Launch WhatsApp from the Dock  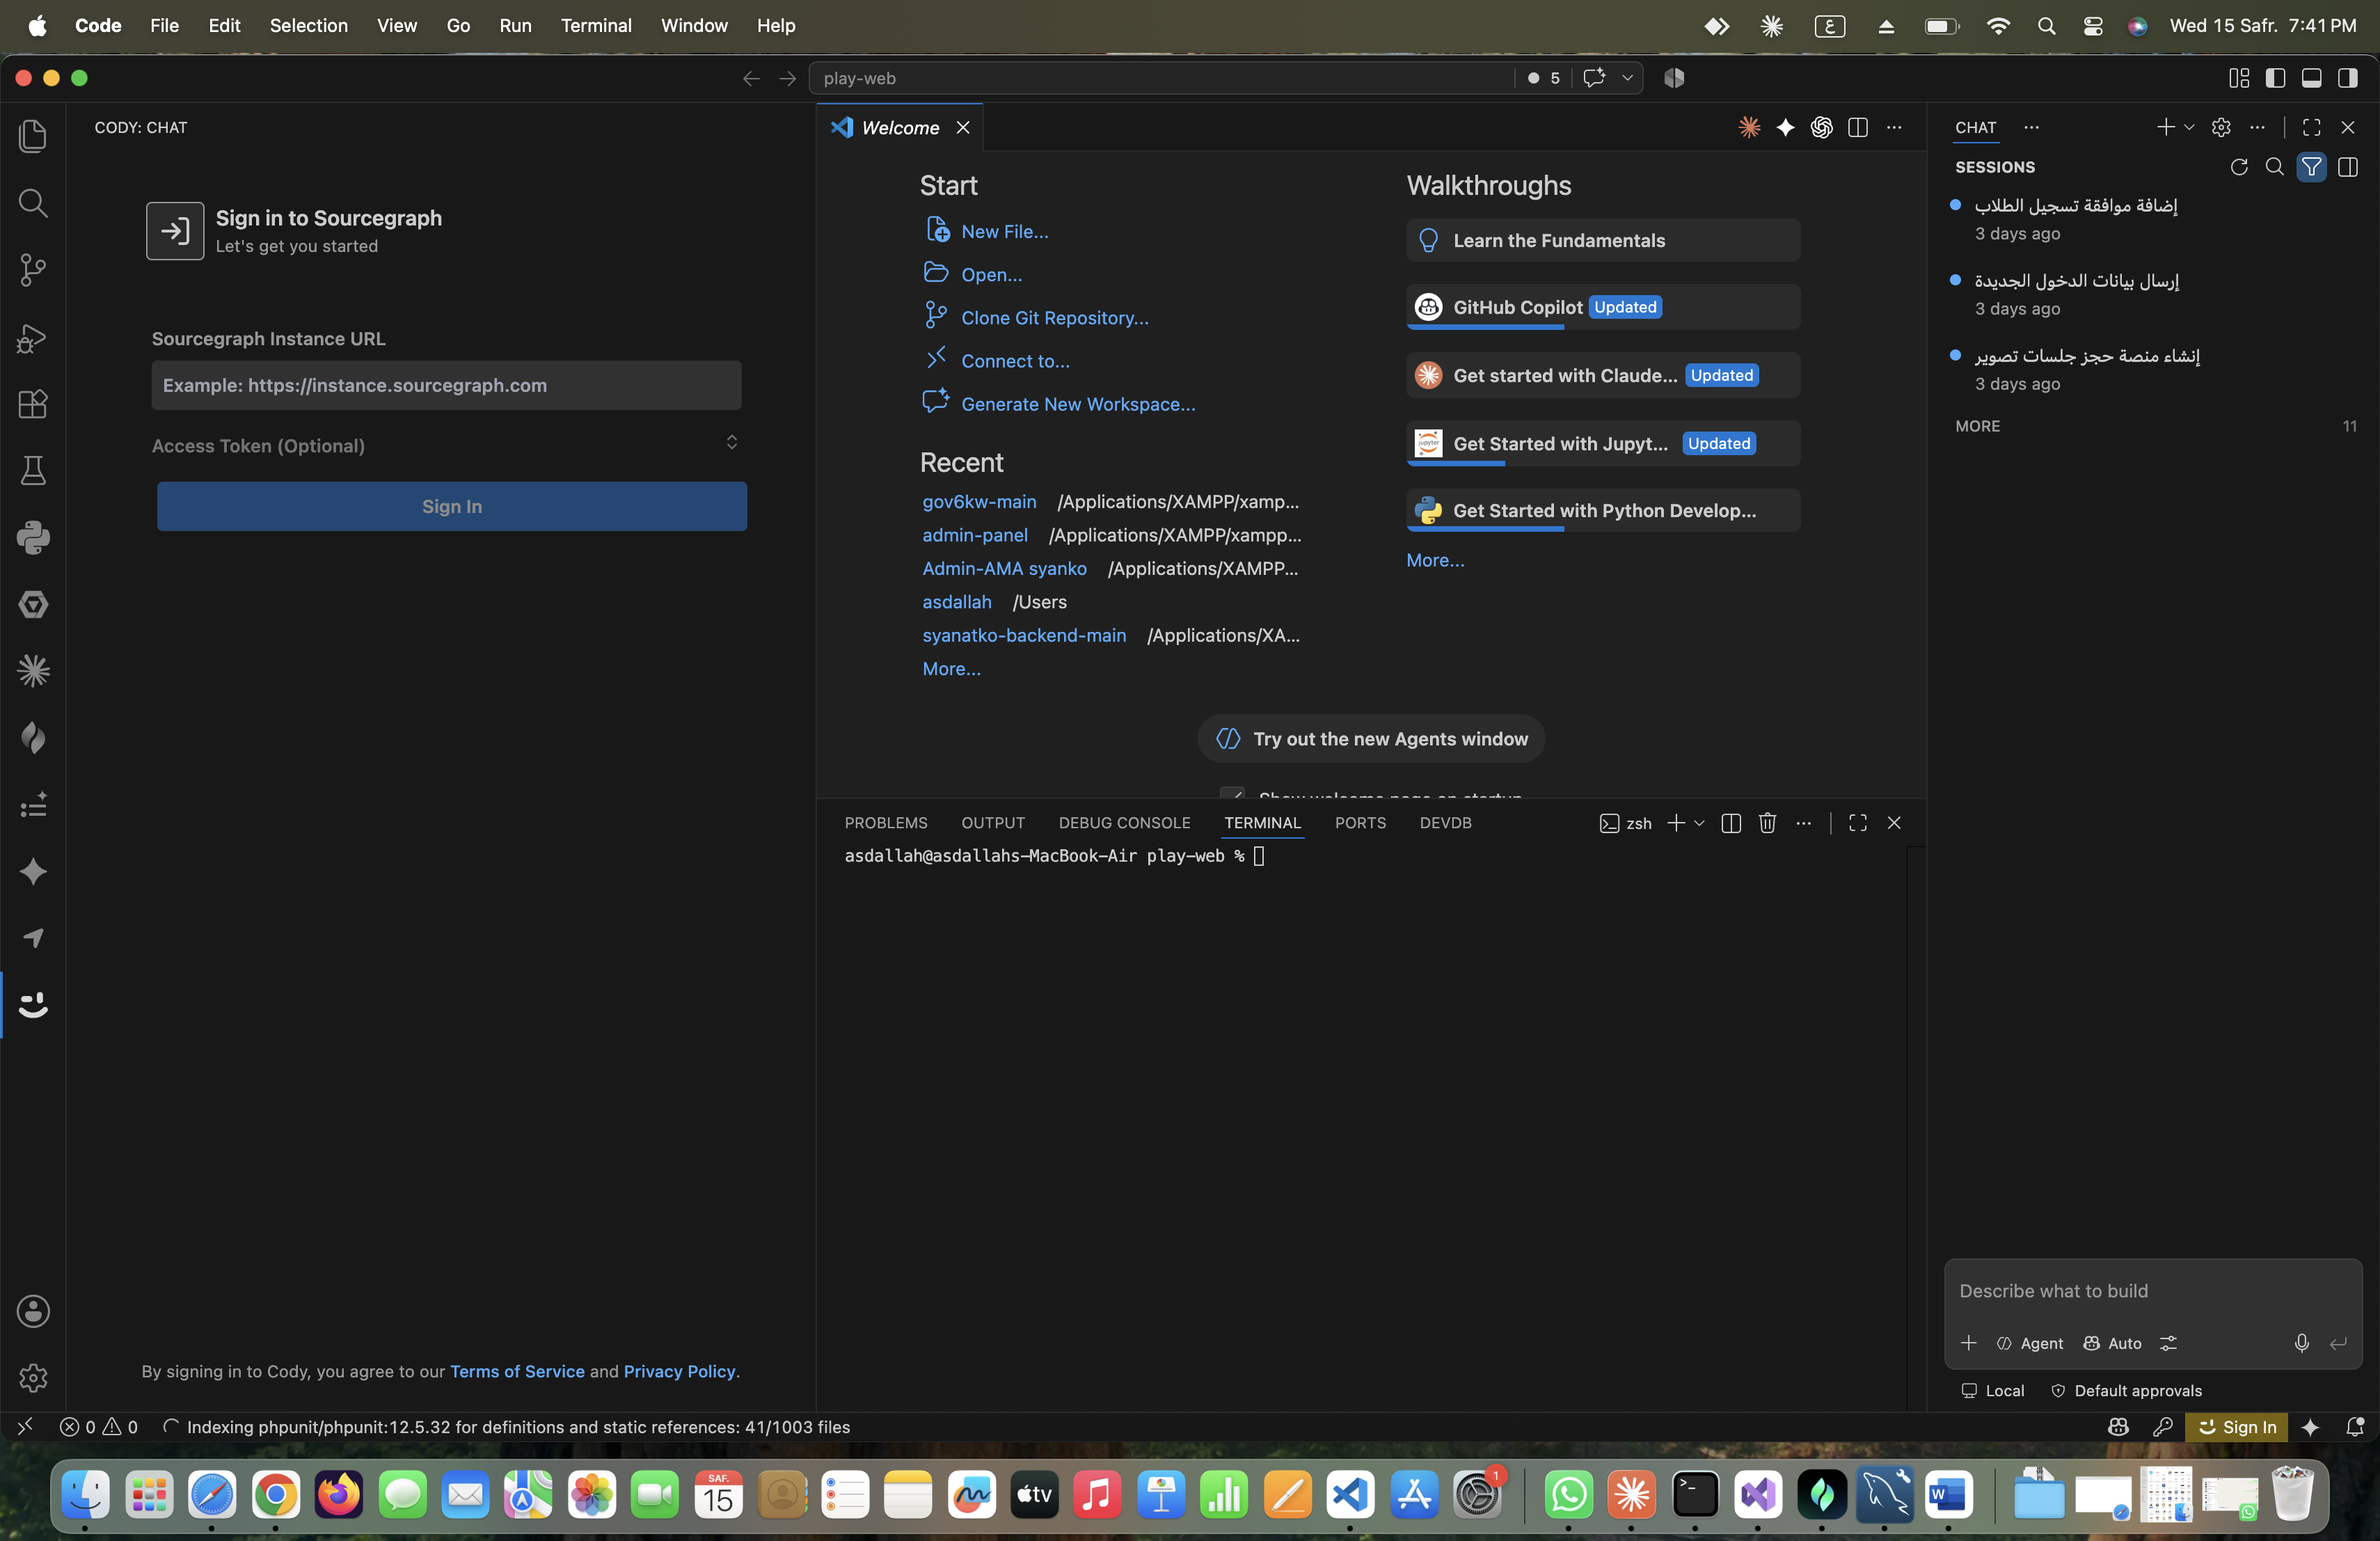1568,1495
